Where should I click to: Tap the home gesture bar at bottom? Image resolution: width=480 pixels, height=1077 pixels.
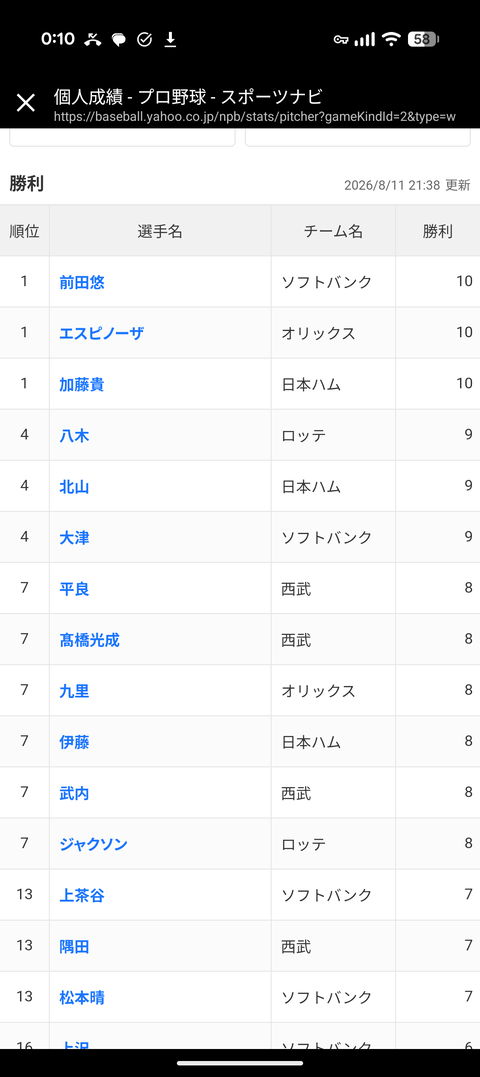[240, 1063]
